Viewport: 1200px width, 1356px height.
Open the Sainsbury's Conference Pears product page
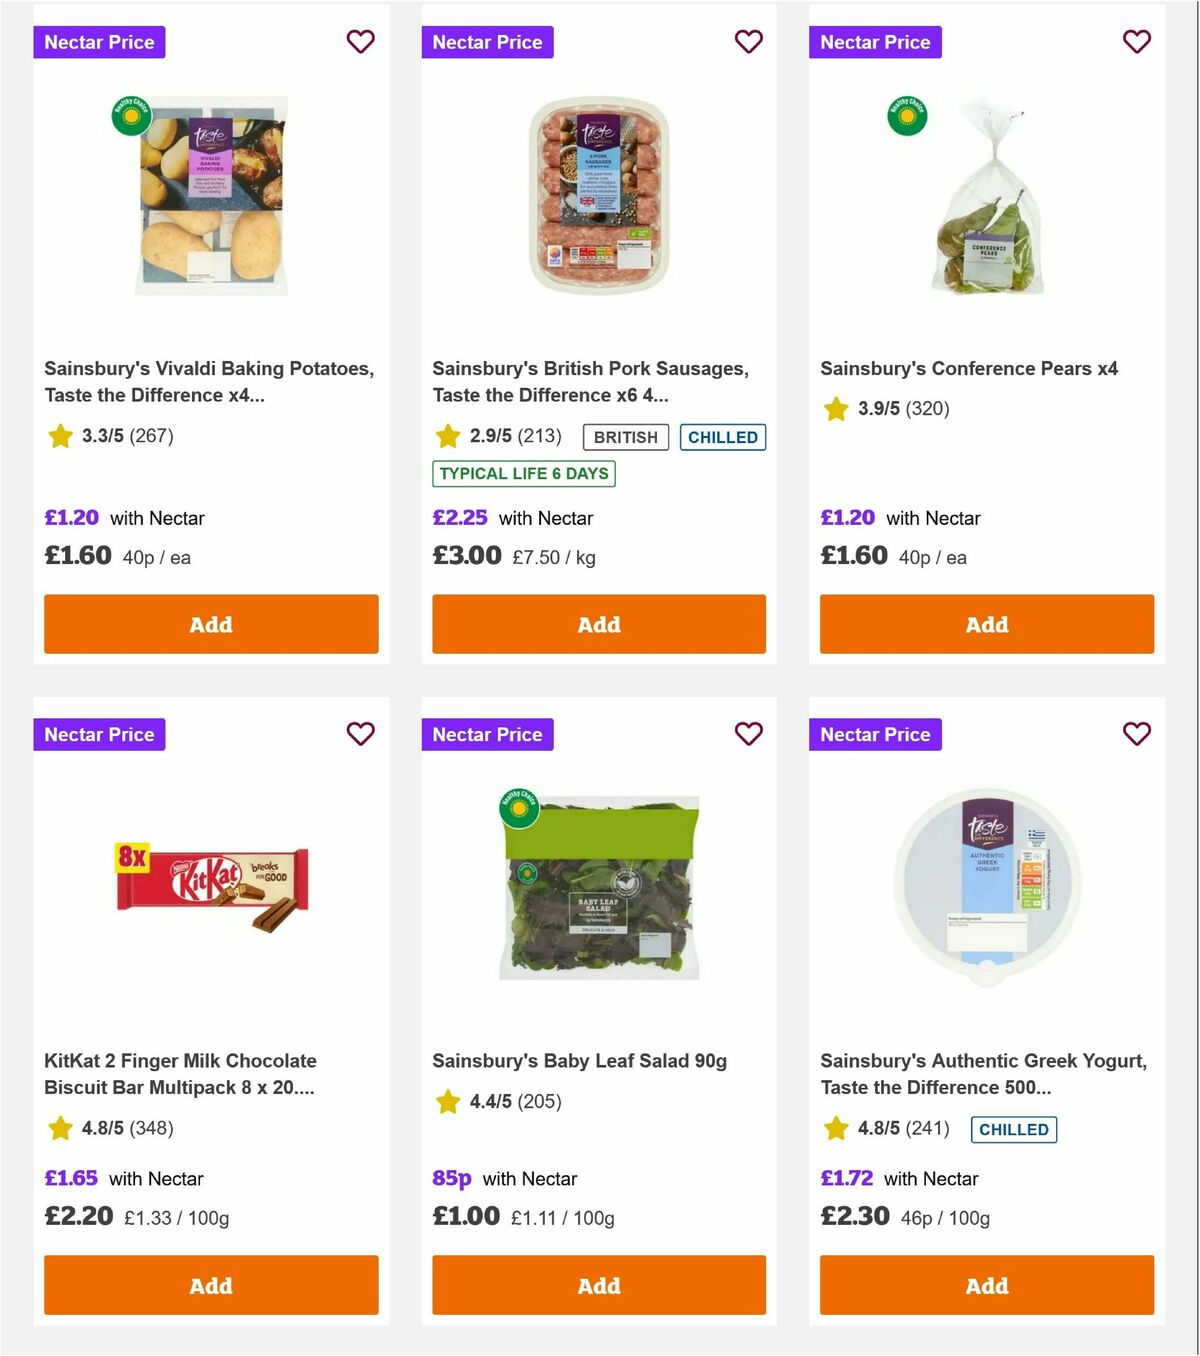(968, 368)
